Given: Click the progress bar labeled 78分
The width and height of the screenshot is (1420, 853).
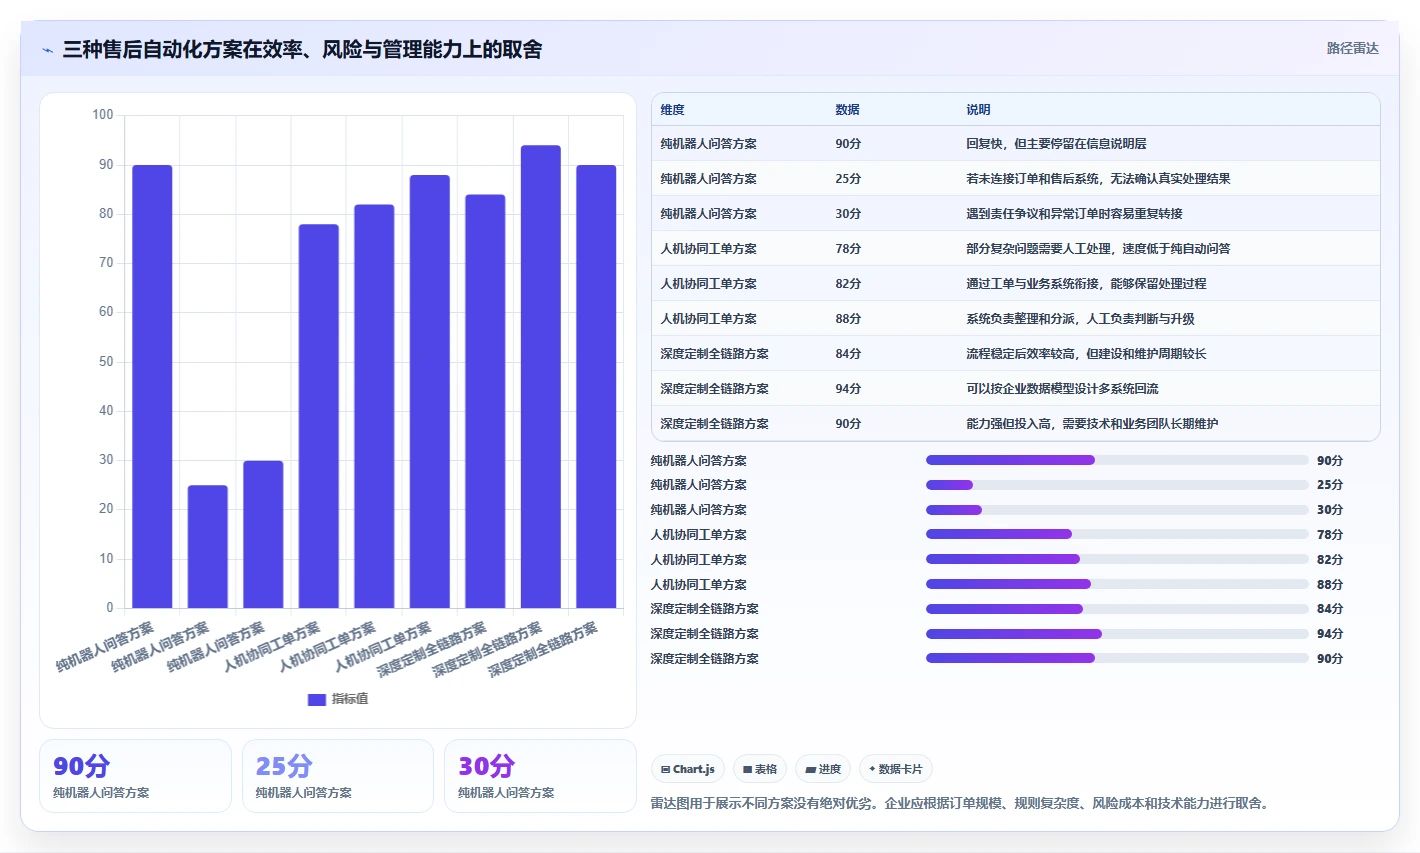Looking at the screenshot, I should pos(1117,534).
